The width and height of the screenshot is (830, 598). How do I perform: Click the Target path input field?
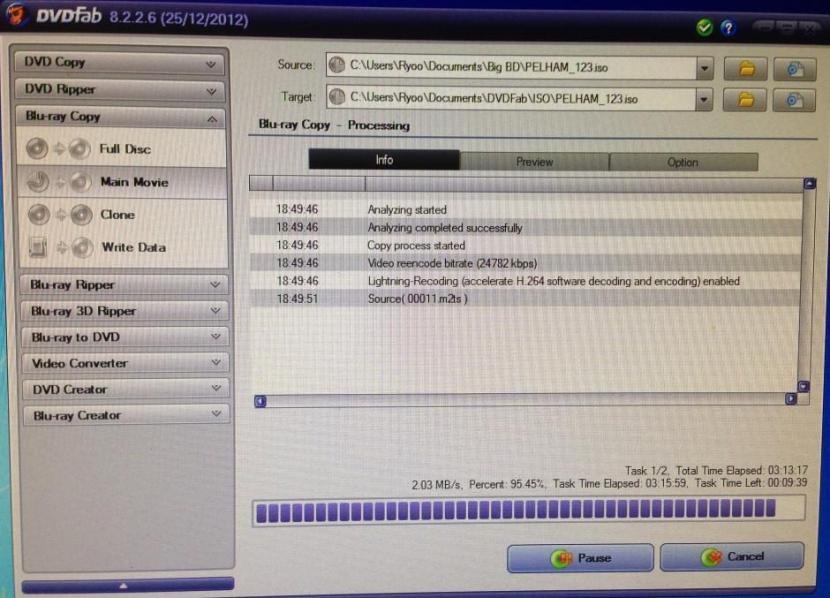click(511, 98)
